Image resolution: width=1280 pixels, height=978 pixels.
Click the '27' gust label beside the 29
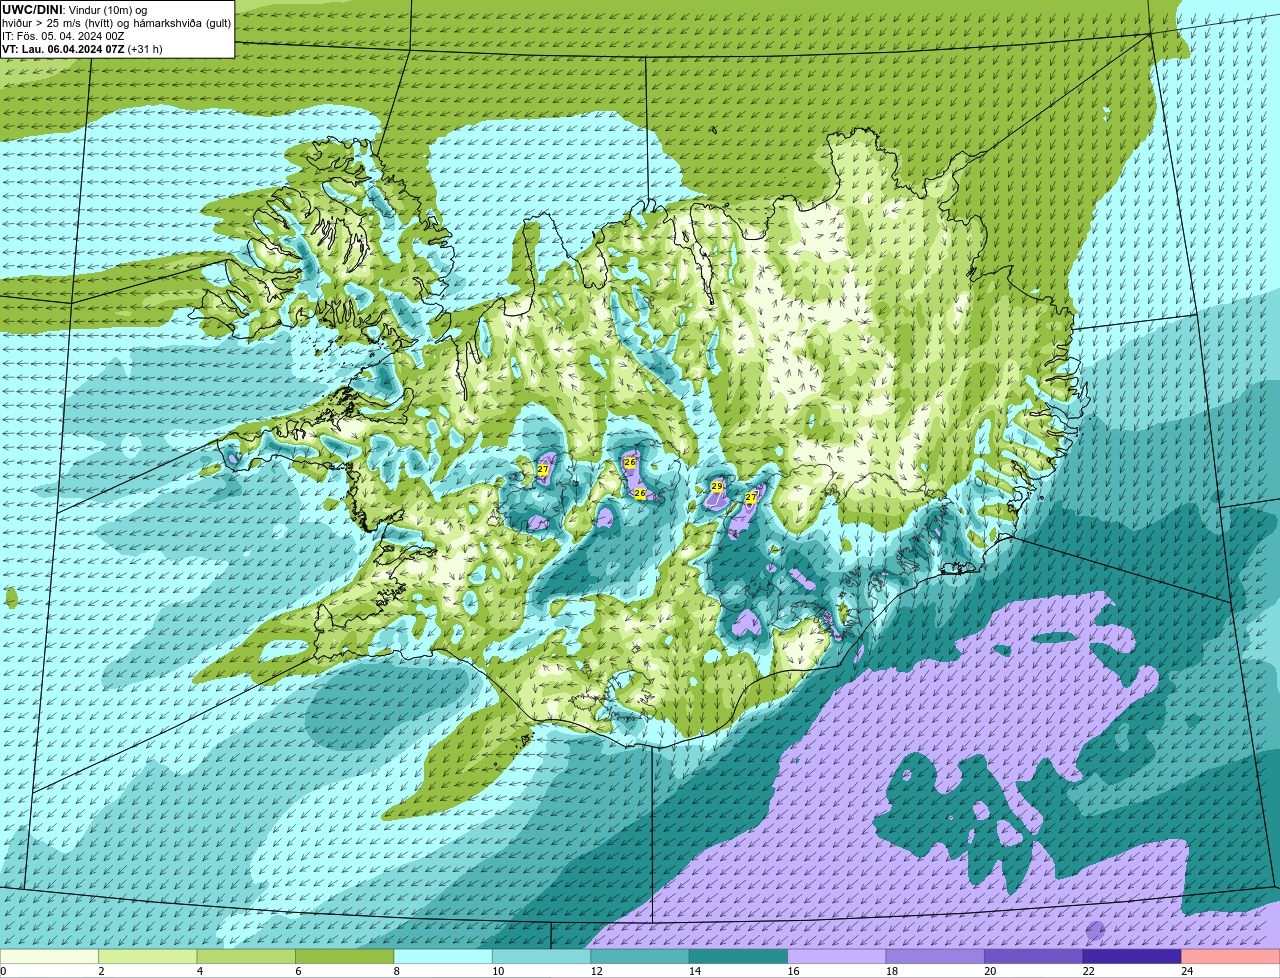(x=751, y=497)
